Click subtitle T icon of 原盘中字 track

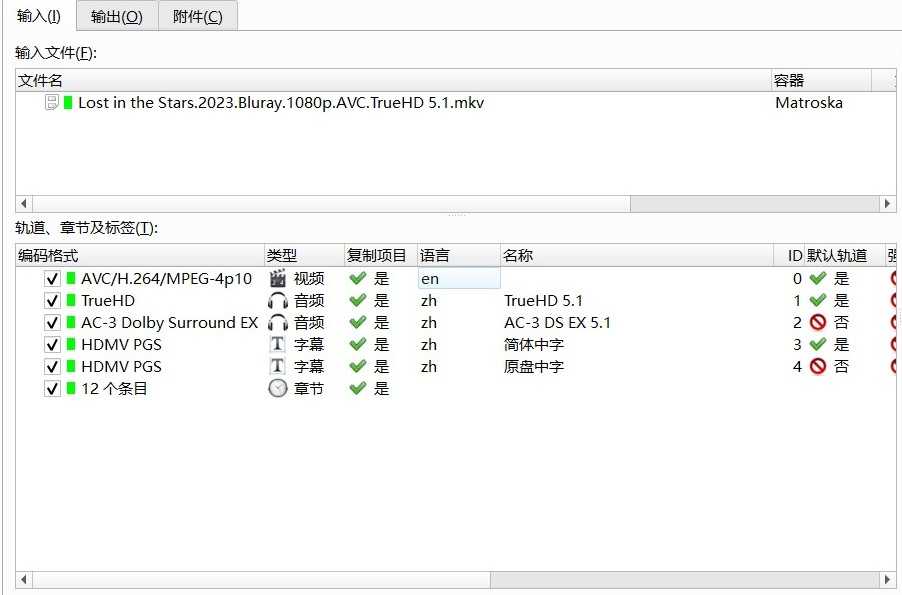coord(277,367)
